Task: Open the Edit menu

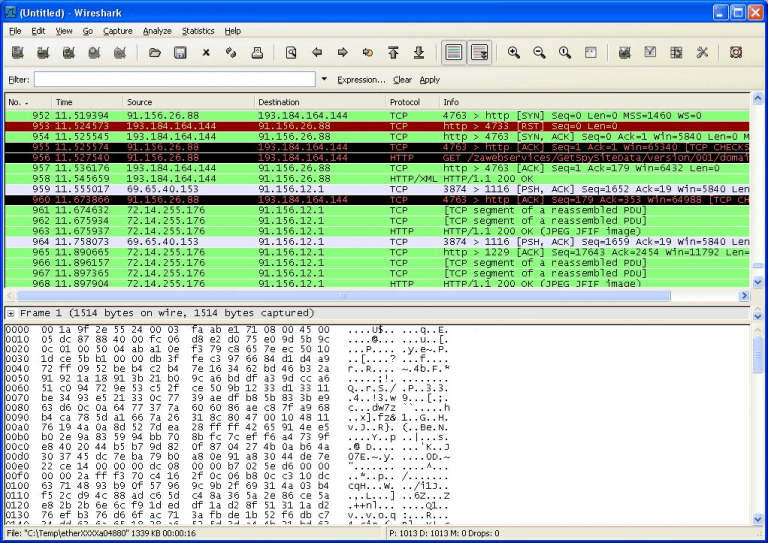Action: point(38,31)
